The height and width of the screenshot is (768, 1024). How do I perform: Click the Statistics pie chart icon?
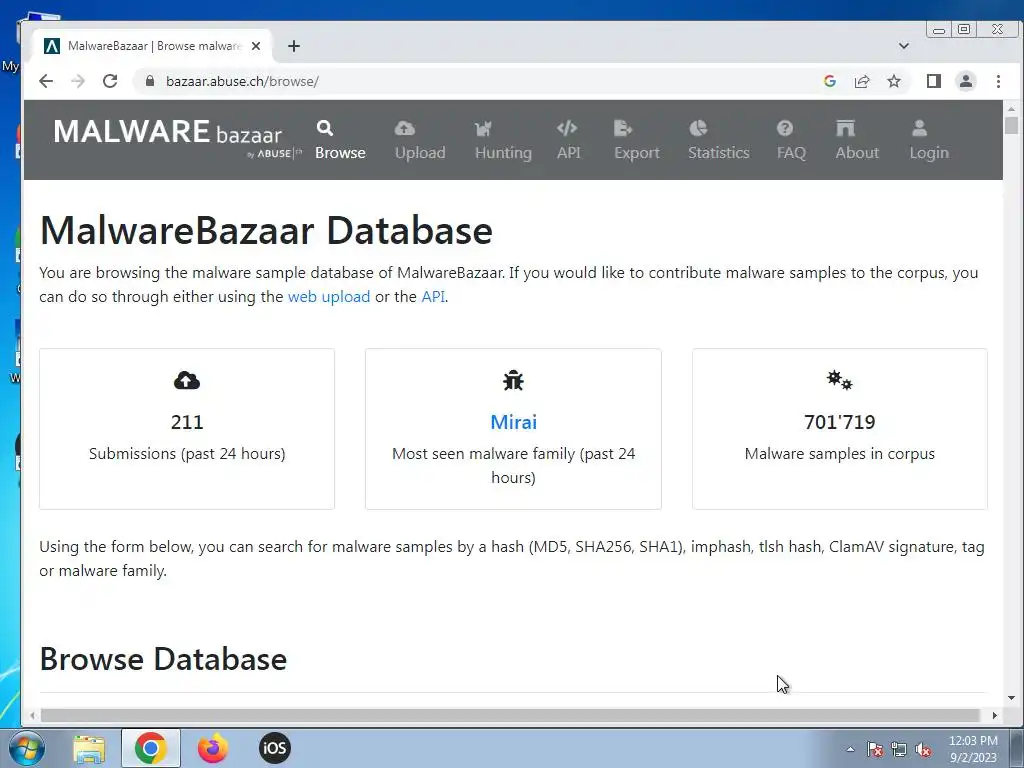click(x=698, y=128)
